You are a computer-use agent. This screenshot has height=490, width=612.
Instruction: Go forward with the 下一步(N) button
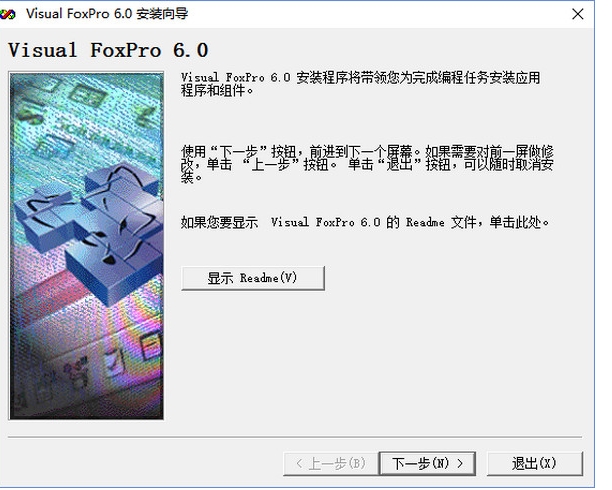tap(427, 463)
